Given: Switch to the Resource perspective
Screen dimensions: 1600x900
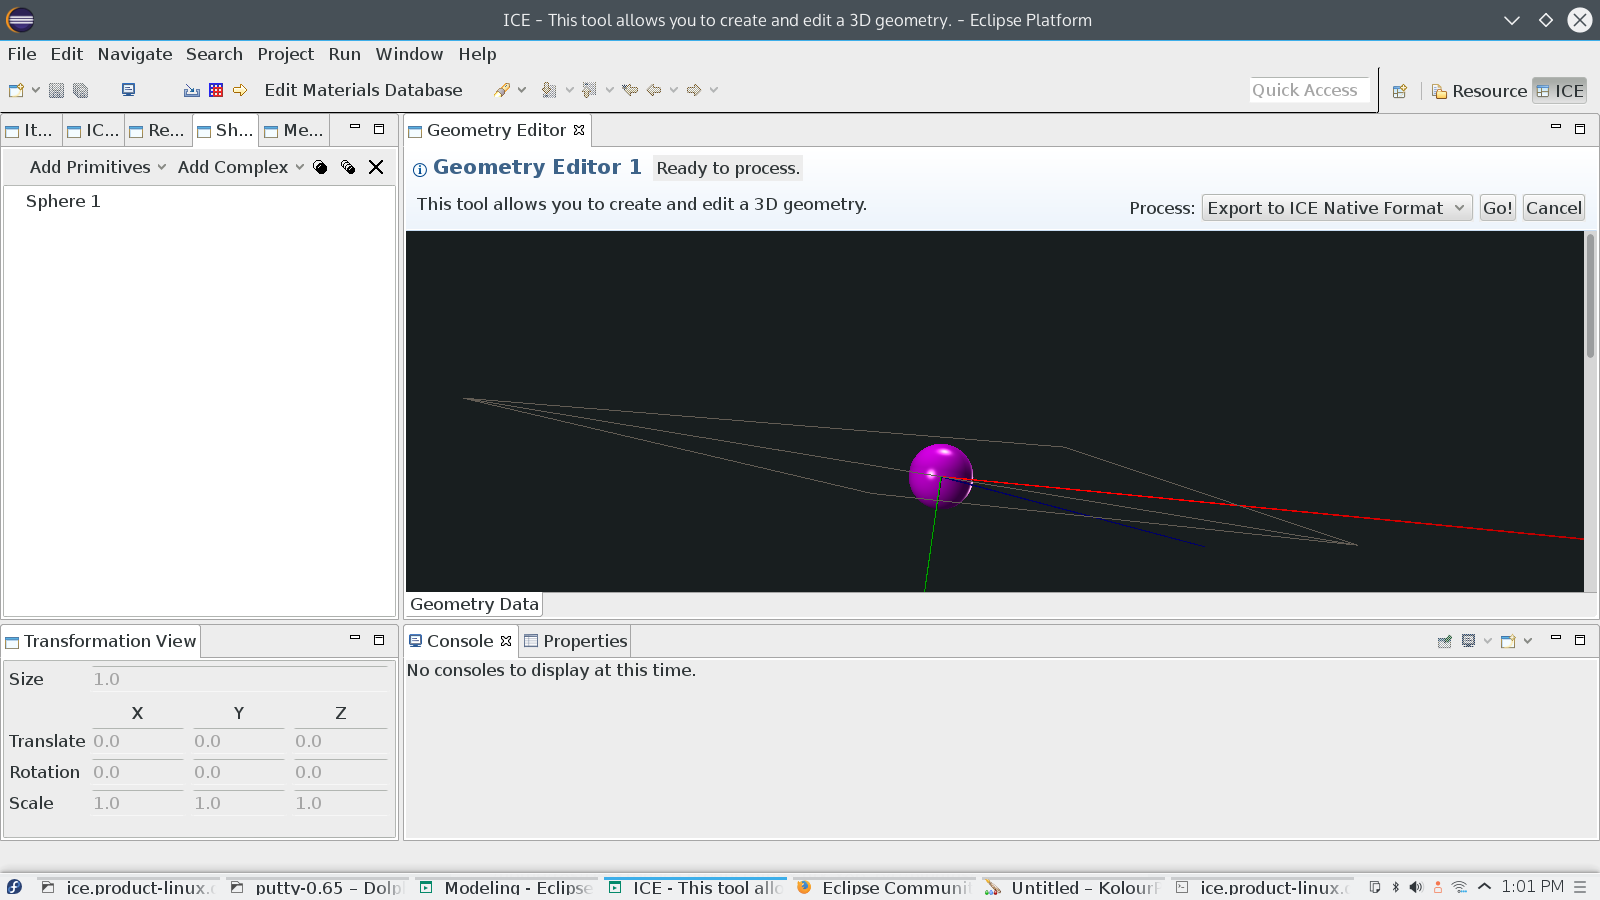Looking at the screenshot, I should point(1479,91).
